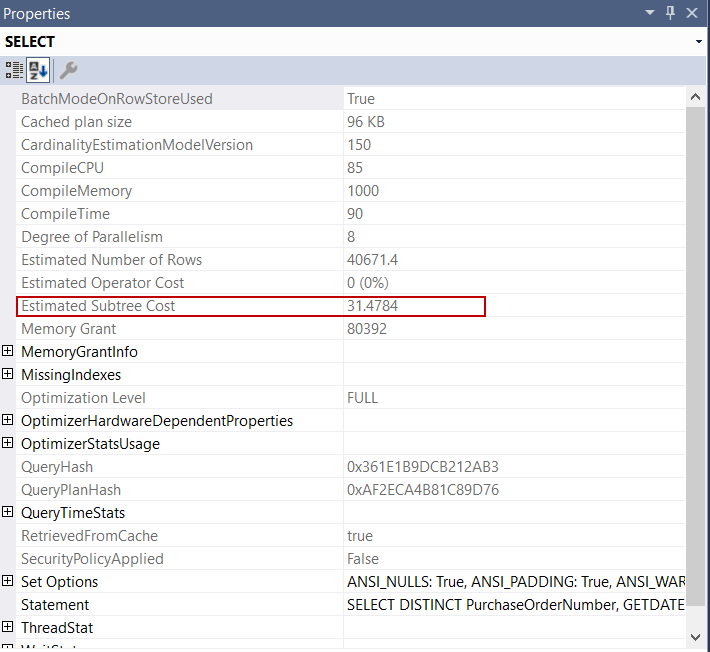Expand MemoryGrantInfo node

tap(7, 351)
